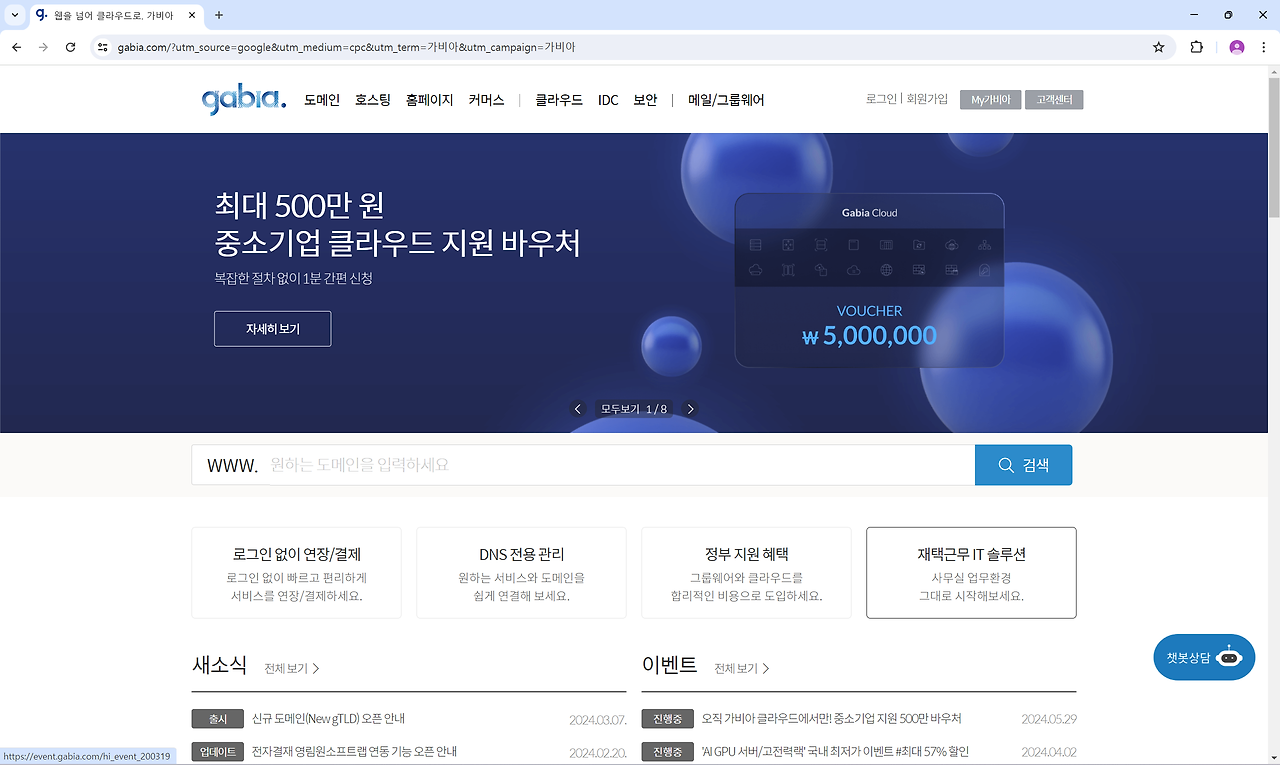The height and width of the screenshot is (765, 1280).
Task: Reload the page
Action: pos(70,47)
